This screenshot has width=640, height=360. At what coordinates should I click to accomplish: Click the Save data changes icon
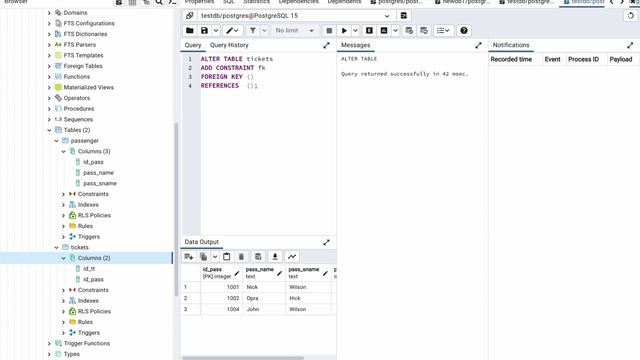(x=258, y=257)
